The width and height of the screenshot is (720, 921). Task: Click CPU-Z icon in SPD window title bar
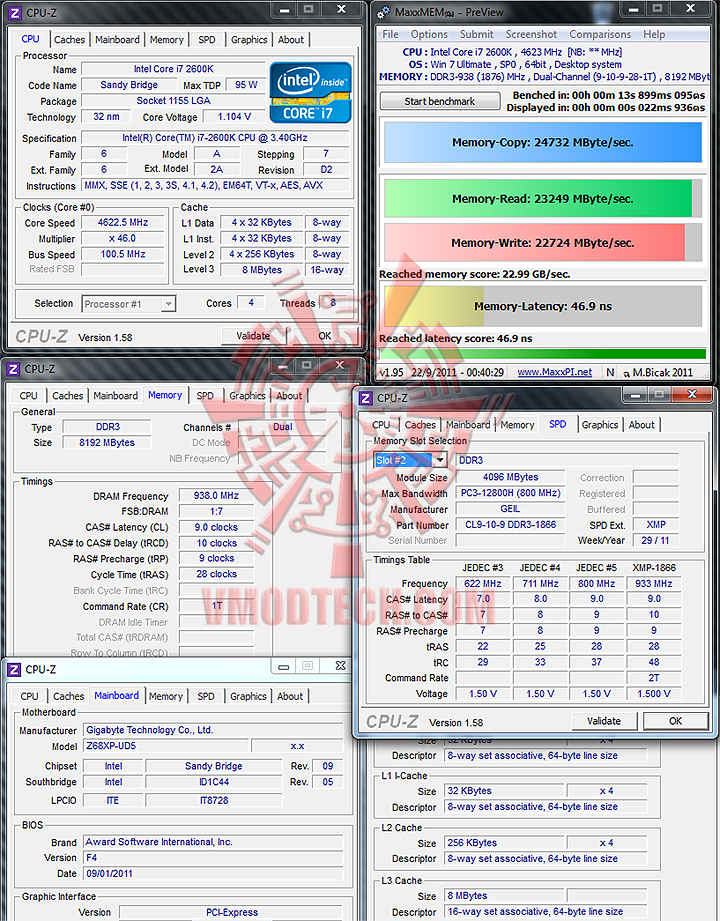pos(365,398)
